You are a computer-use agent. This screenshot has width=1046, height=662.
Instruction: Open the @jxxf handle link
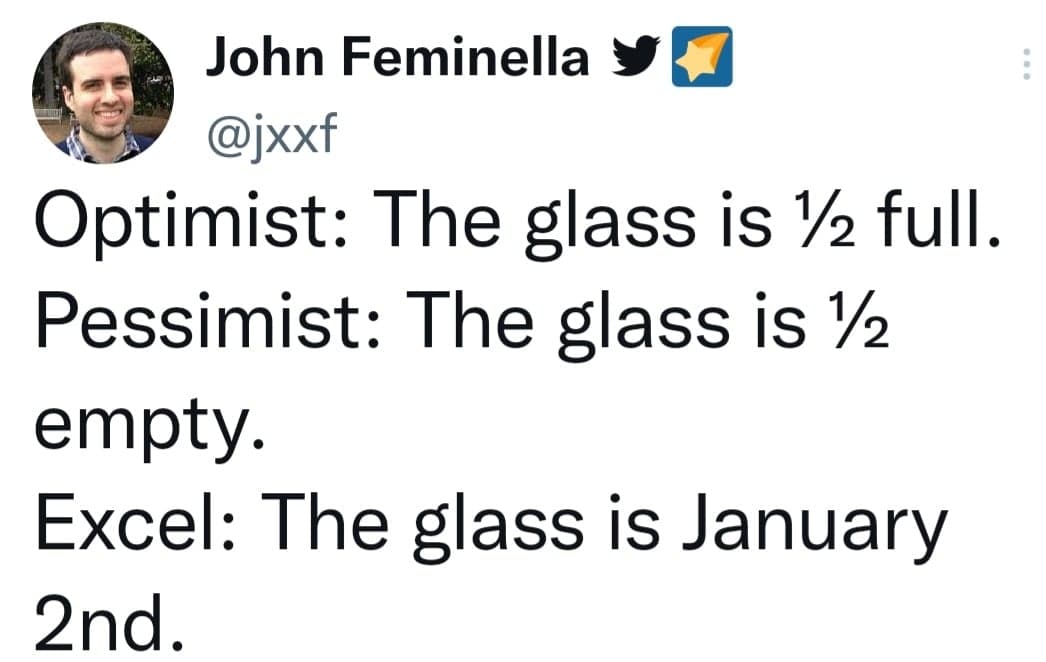[268, 130]
